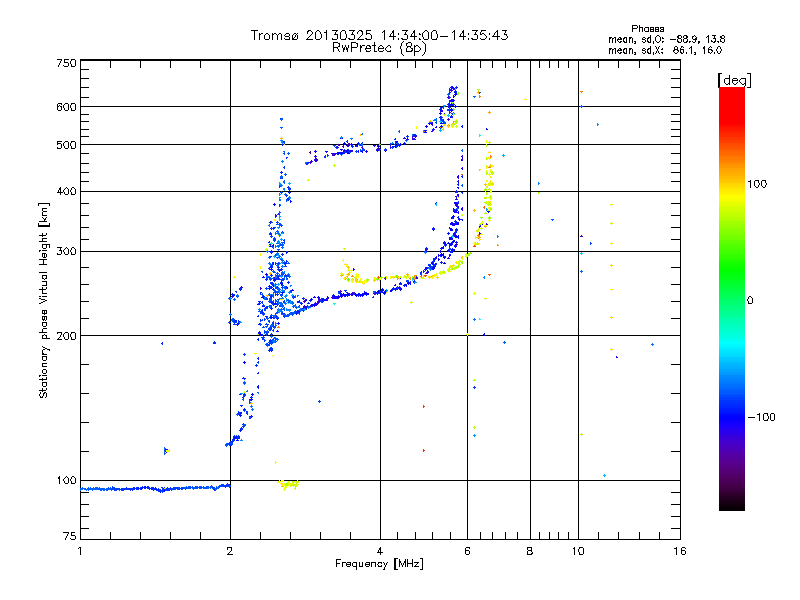Click the colorbar label '0'
The width and height of the screenshot is (800, 600).
750,301
